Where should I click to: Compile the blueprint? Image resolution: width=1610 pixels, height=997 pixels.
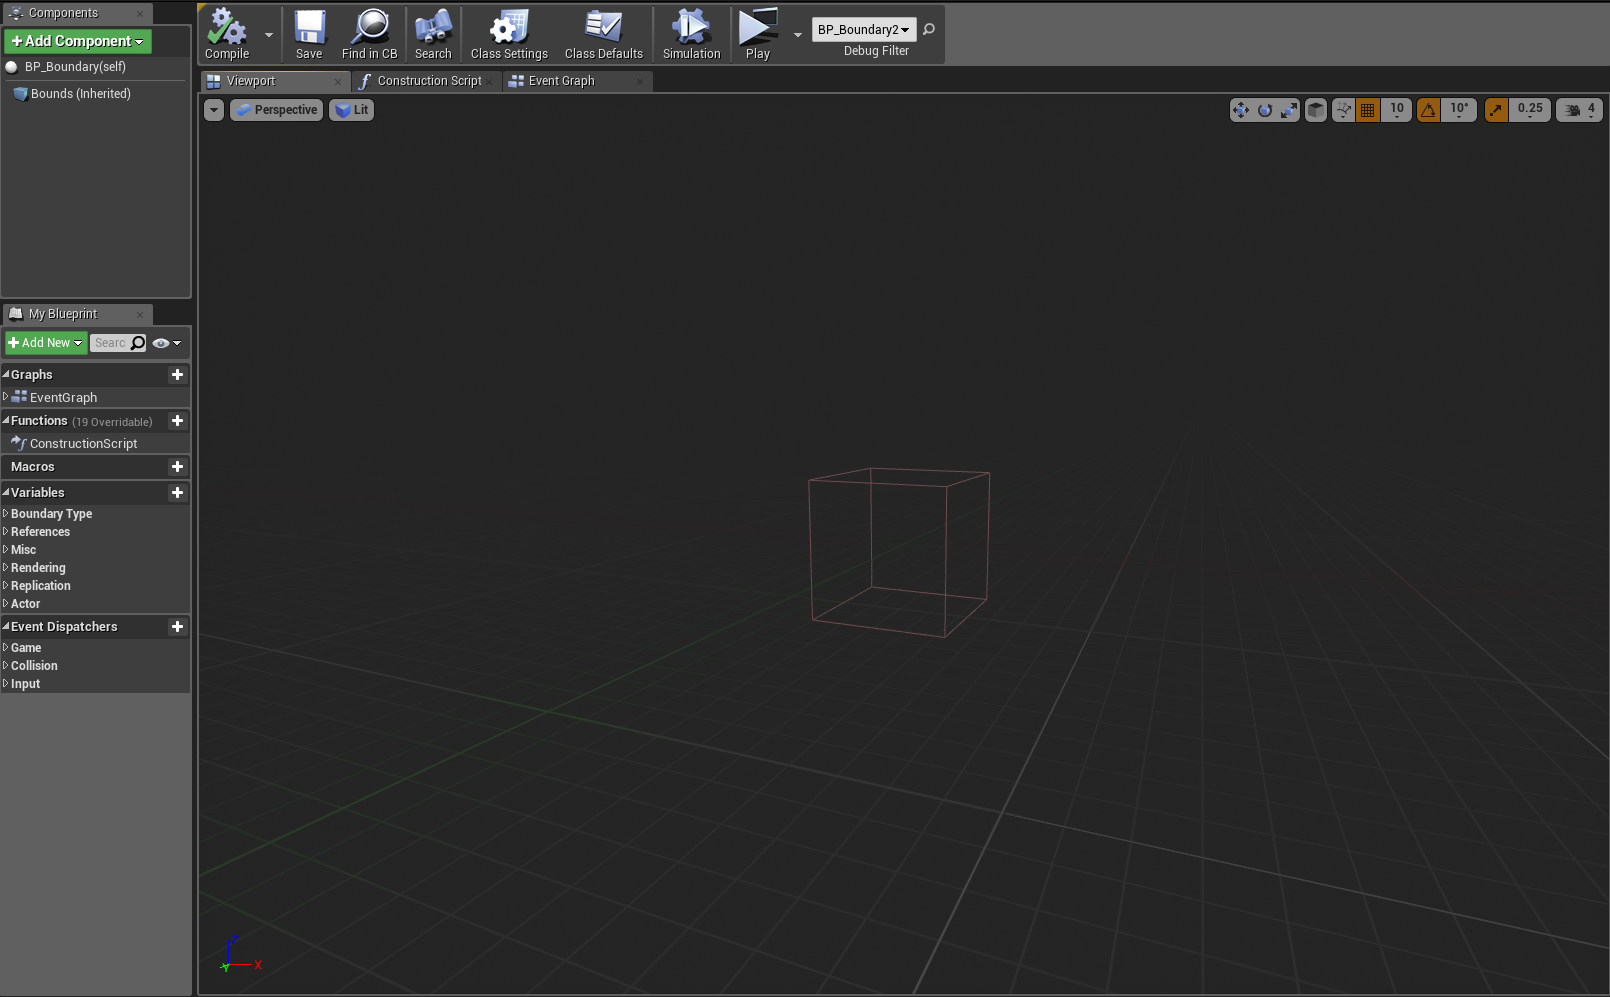227,34
